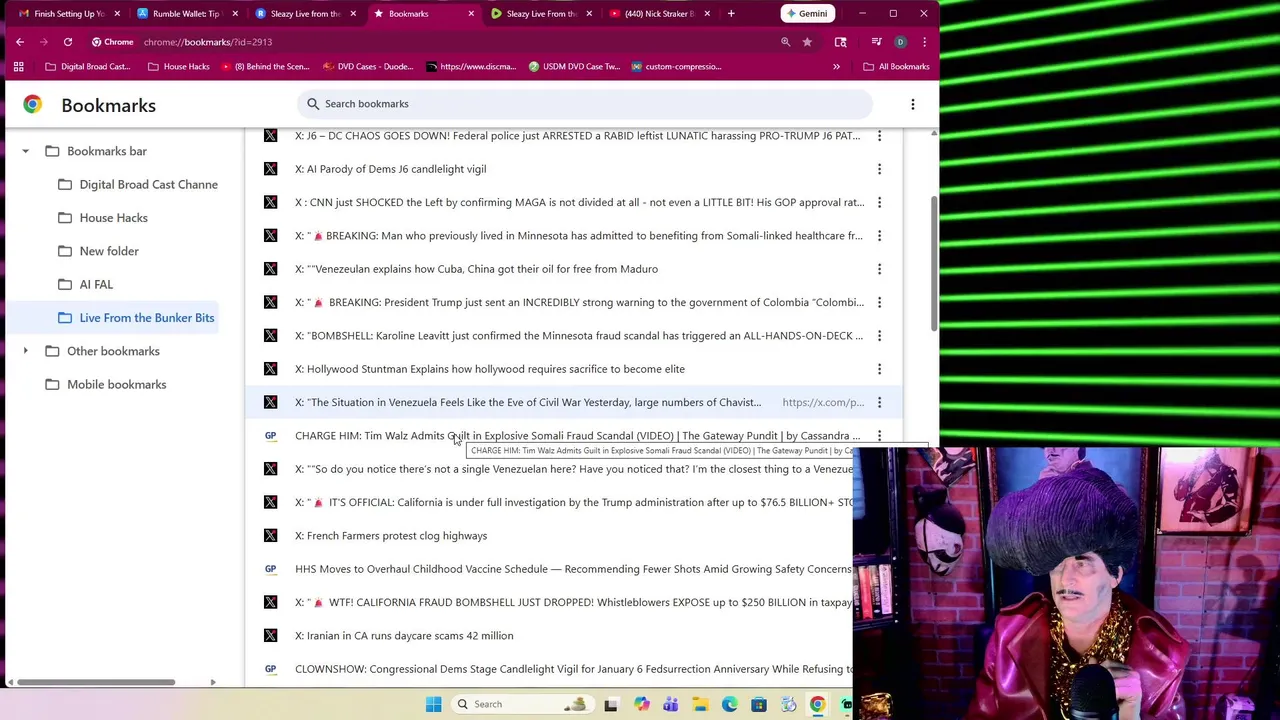The image size is (1280, 720).
Task: Open more actions for the Hollywood Stuntman bookmark
Action: click(x=879, y=369)
